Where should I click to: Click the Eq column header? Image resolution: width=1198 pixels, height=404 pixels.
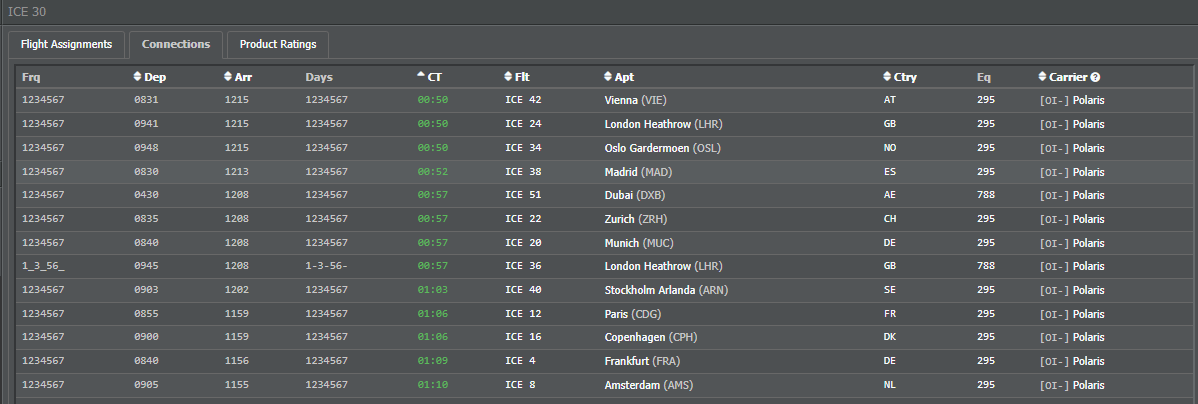[984, 77]
